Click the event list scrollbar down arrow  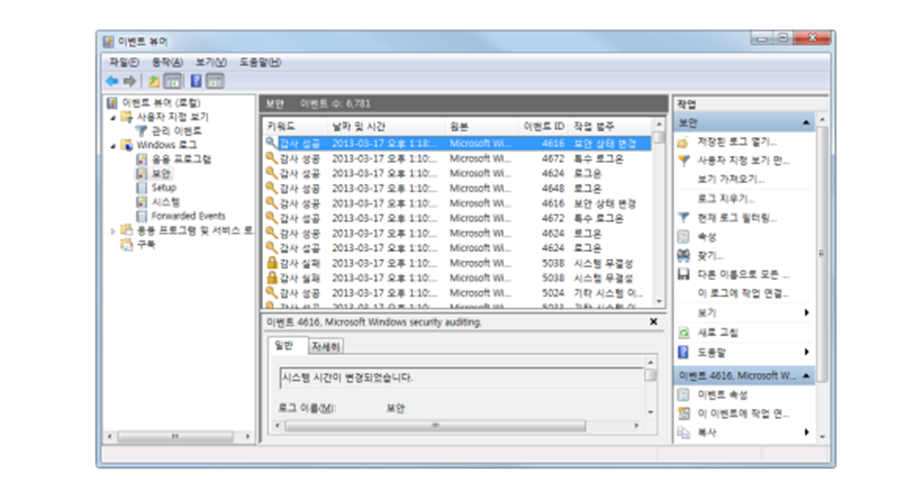pyautogui.click(x=659, y=302)
